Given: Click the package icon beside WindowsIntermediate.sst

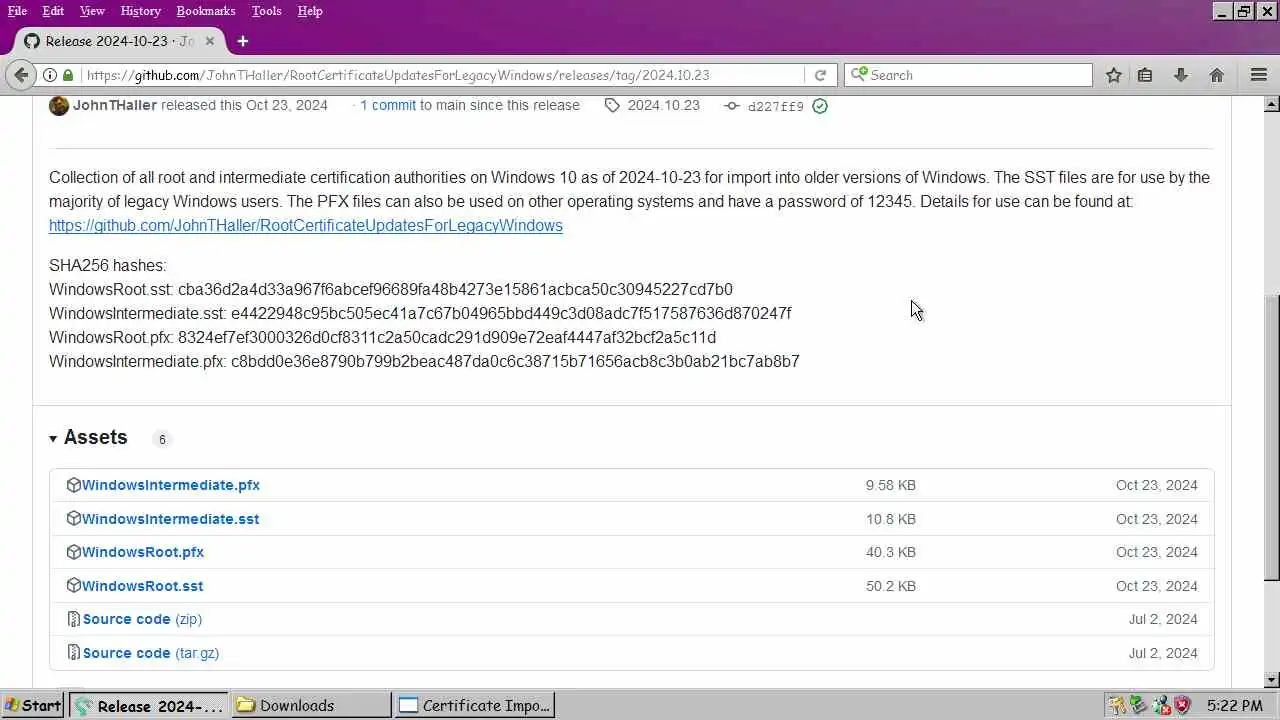Looking at the screenshot, I should pos(73,519).
